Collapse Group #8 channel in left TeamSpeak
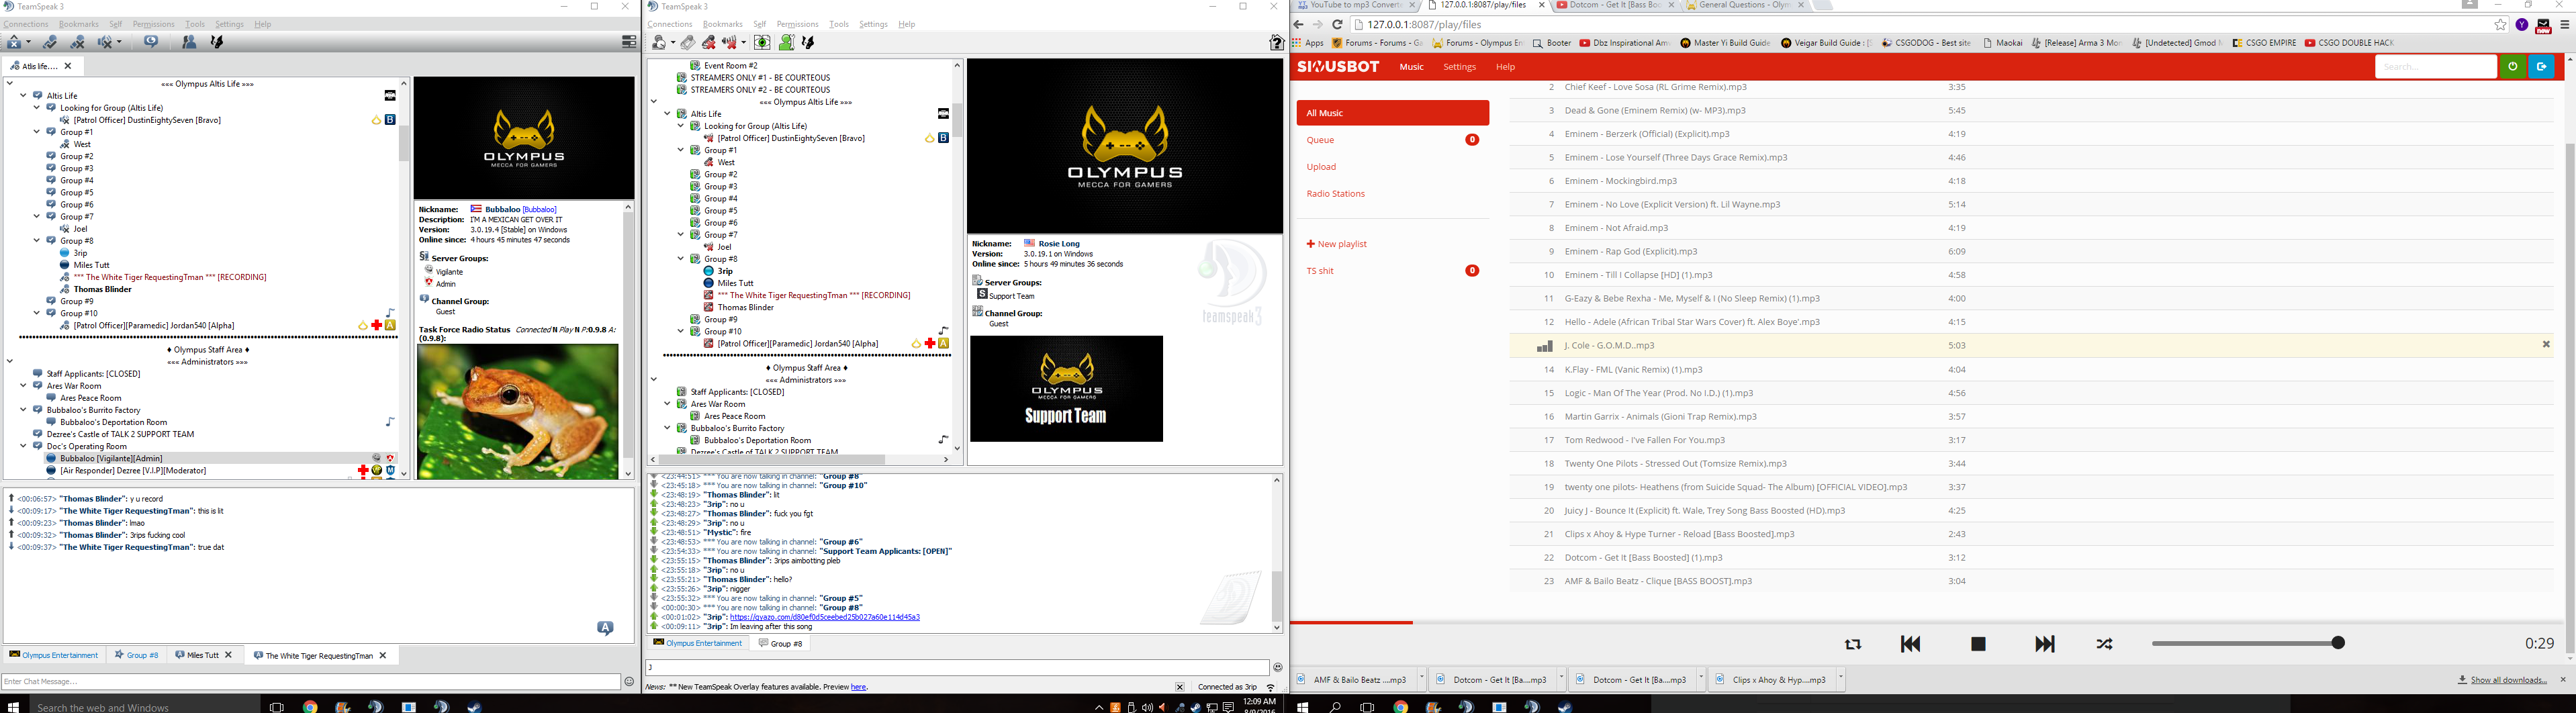Screen dimensions: 2576x713 click(37, 241)
